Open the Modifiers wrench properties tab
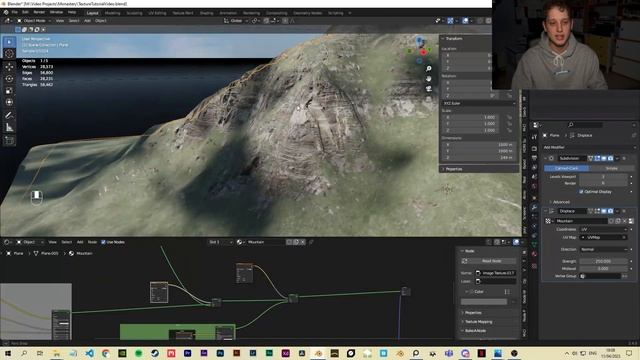The image size is (640, 360). [534, 207]
